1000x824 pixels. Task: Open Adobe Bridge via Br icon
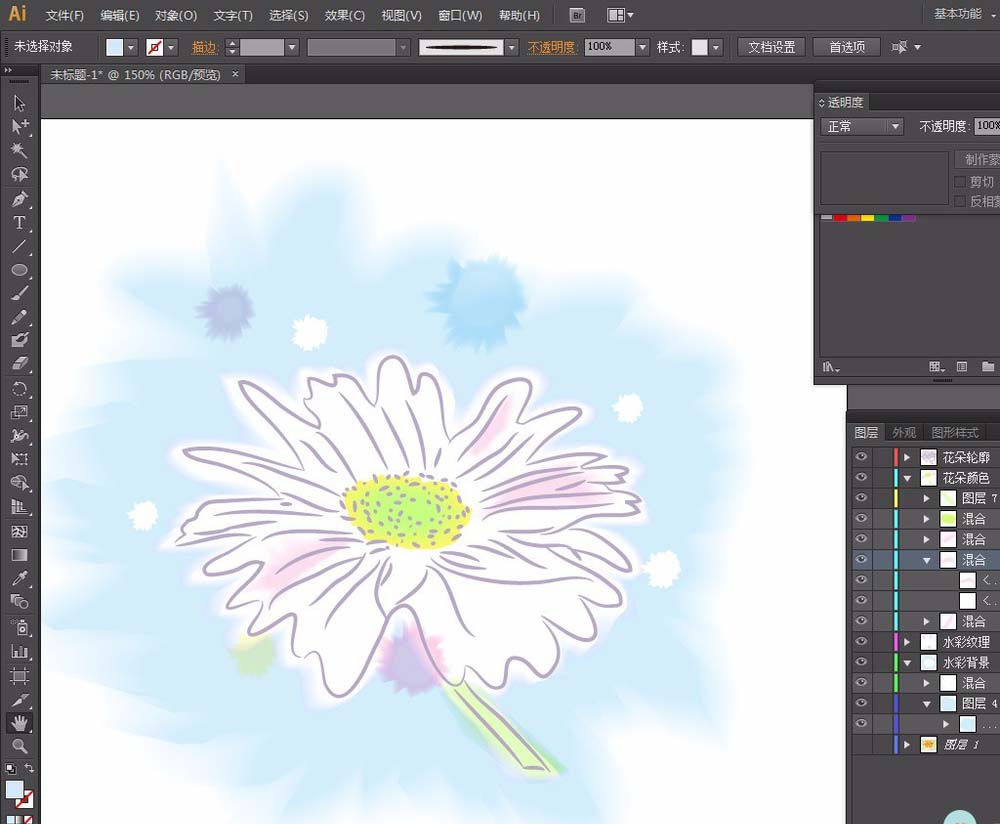[x=577, y=15]
